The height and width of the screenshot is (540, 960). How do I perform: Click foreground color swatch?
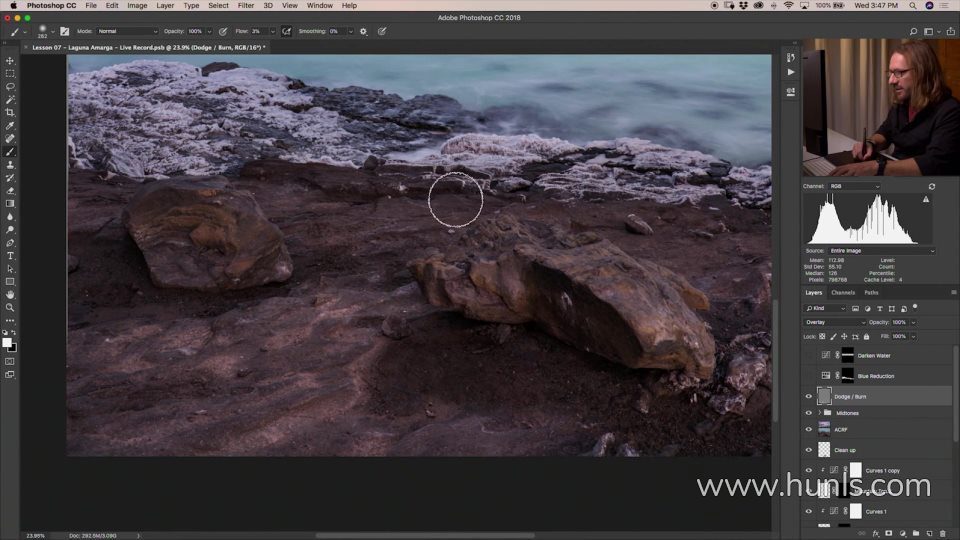(x=7, y=343)
